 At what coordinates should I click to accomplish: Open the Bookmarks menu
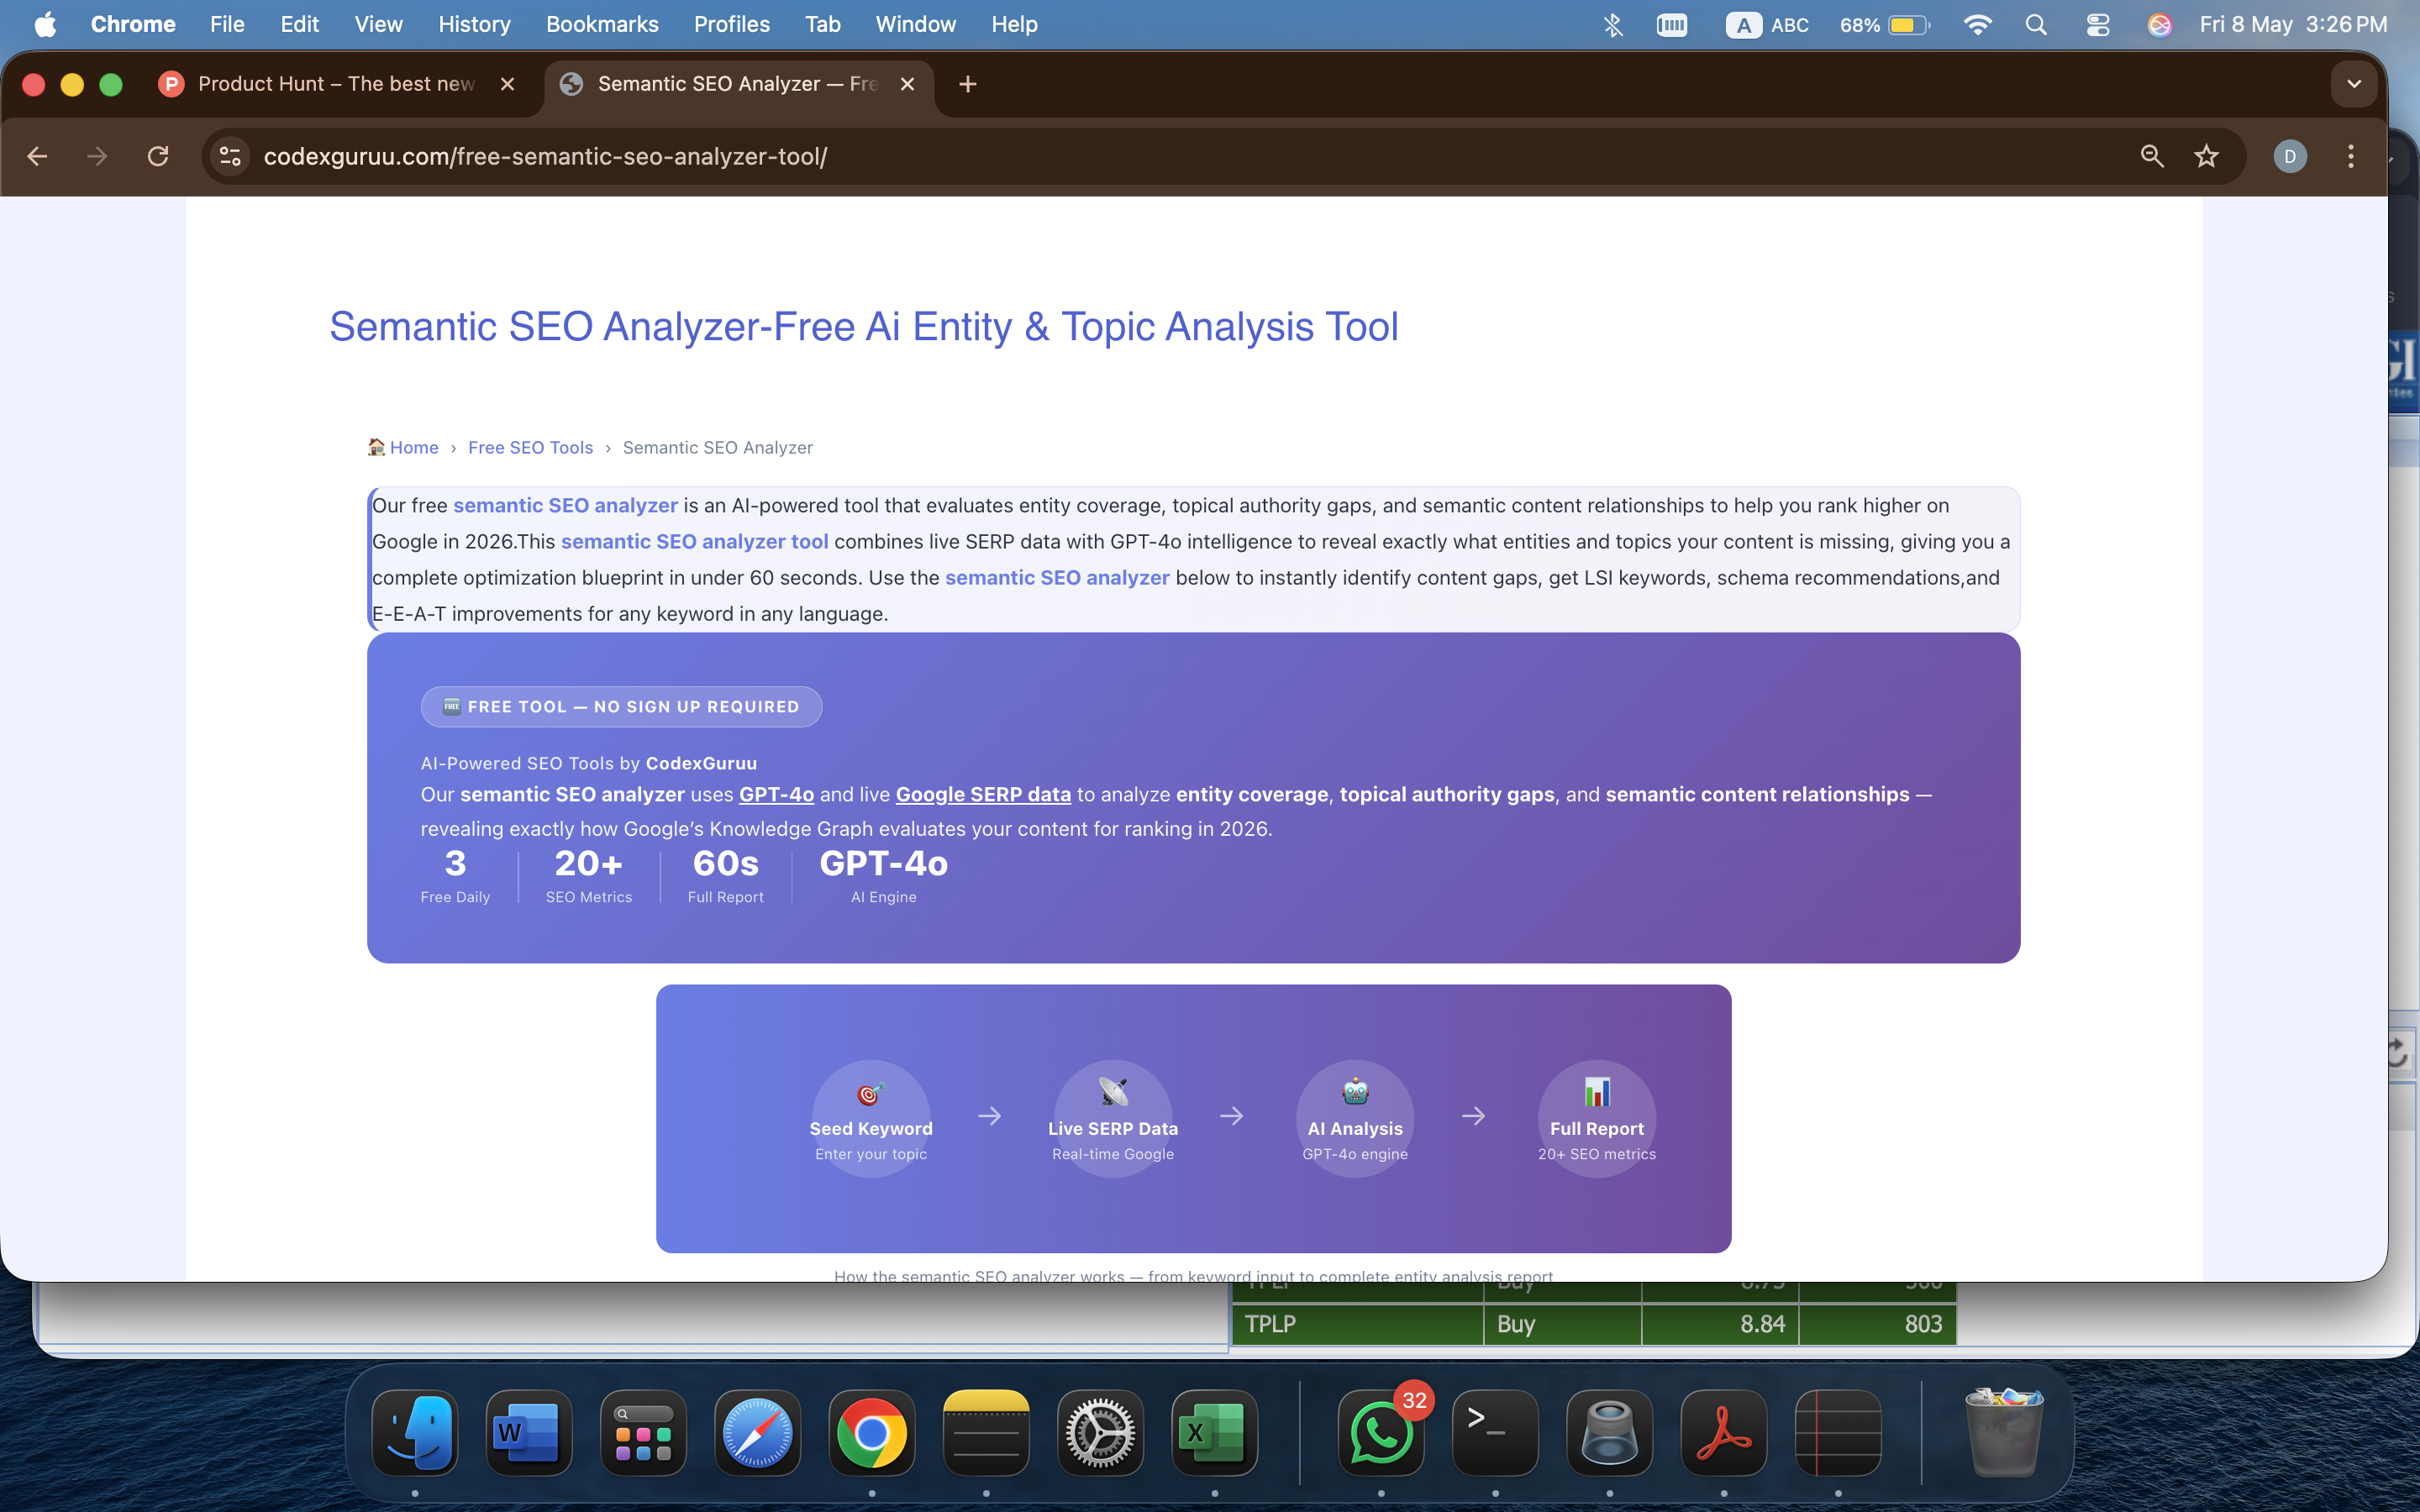pos(602,24)
